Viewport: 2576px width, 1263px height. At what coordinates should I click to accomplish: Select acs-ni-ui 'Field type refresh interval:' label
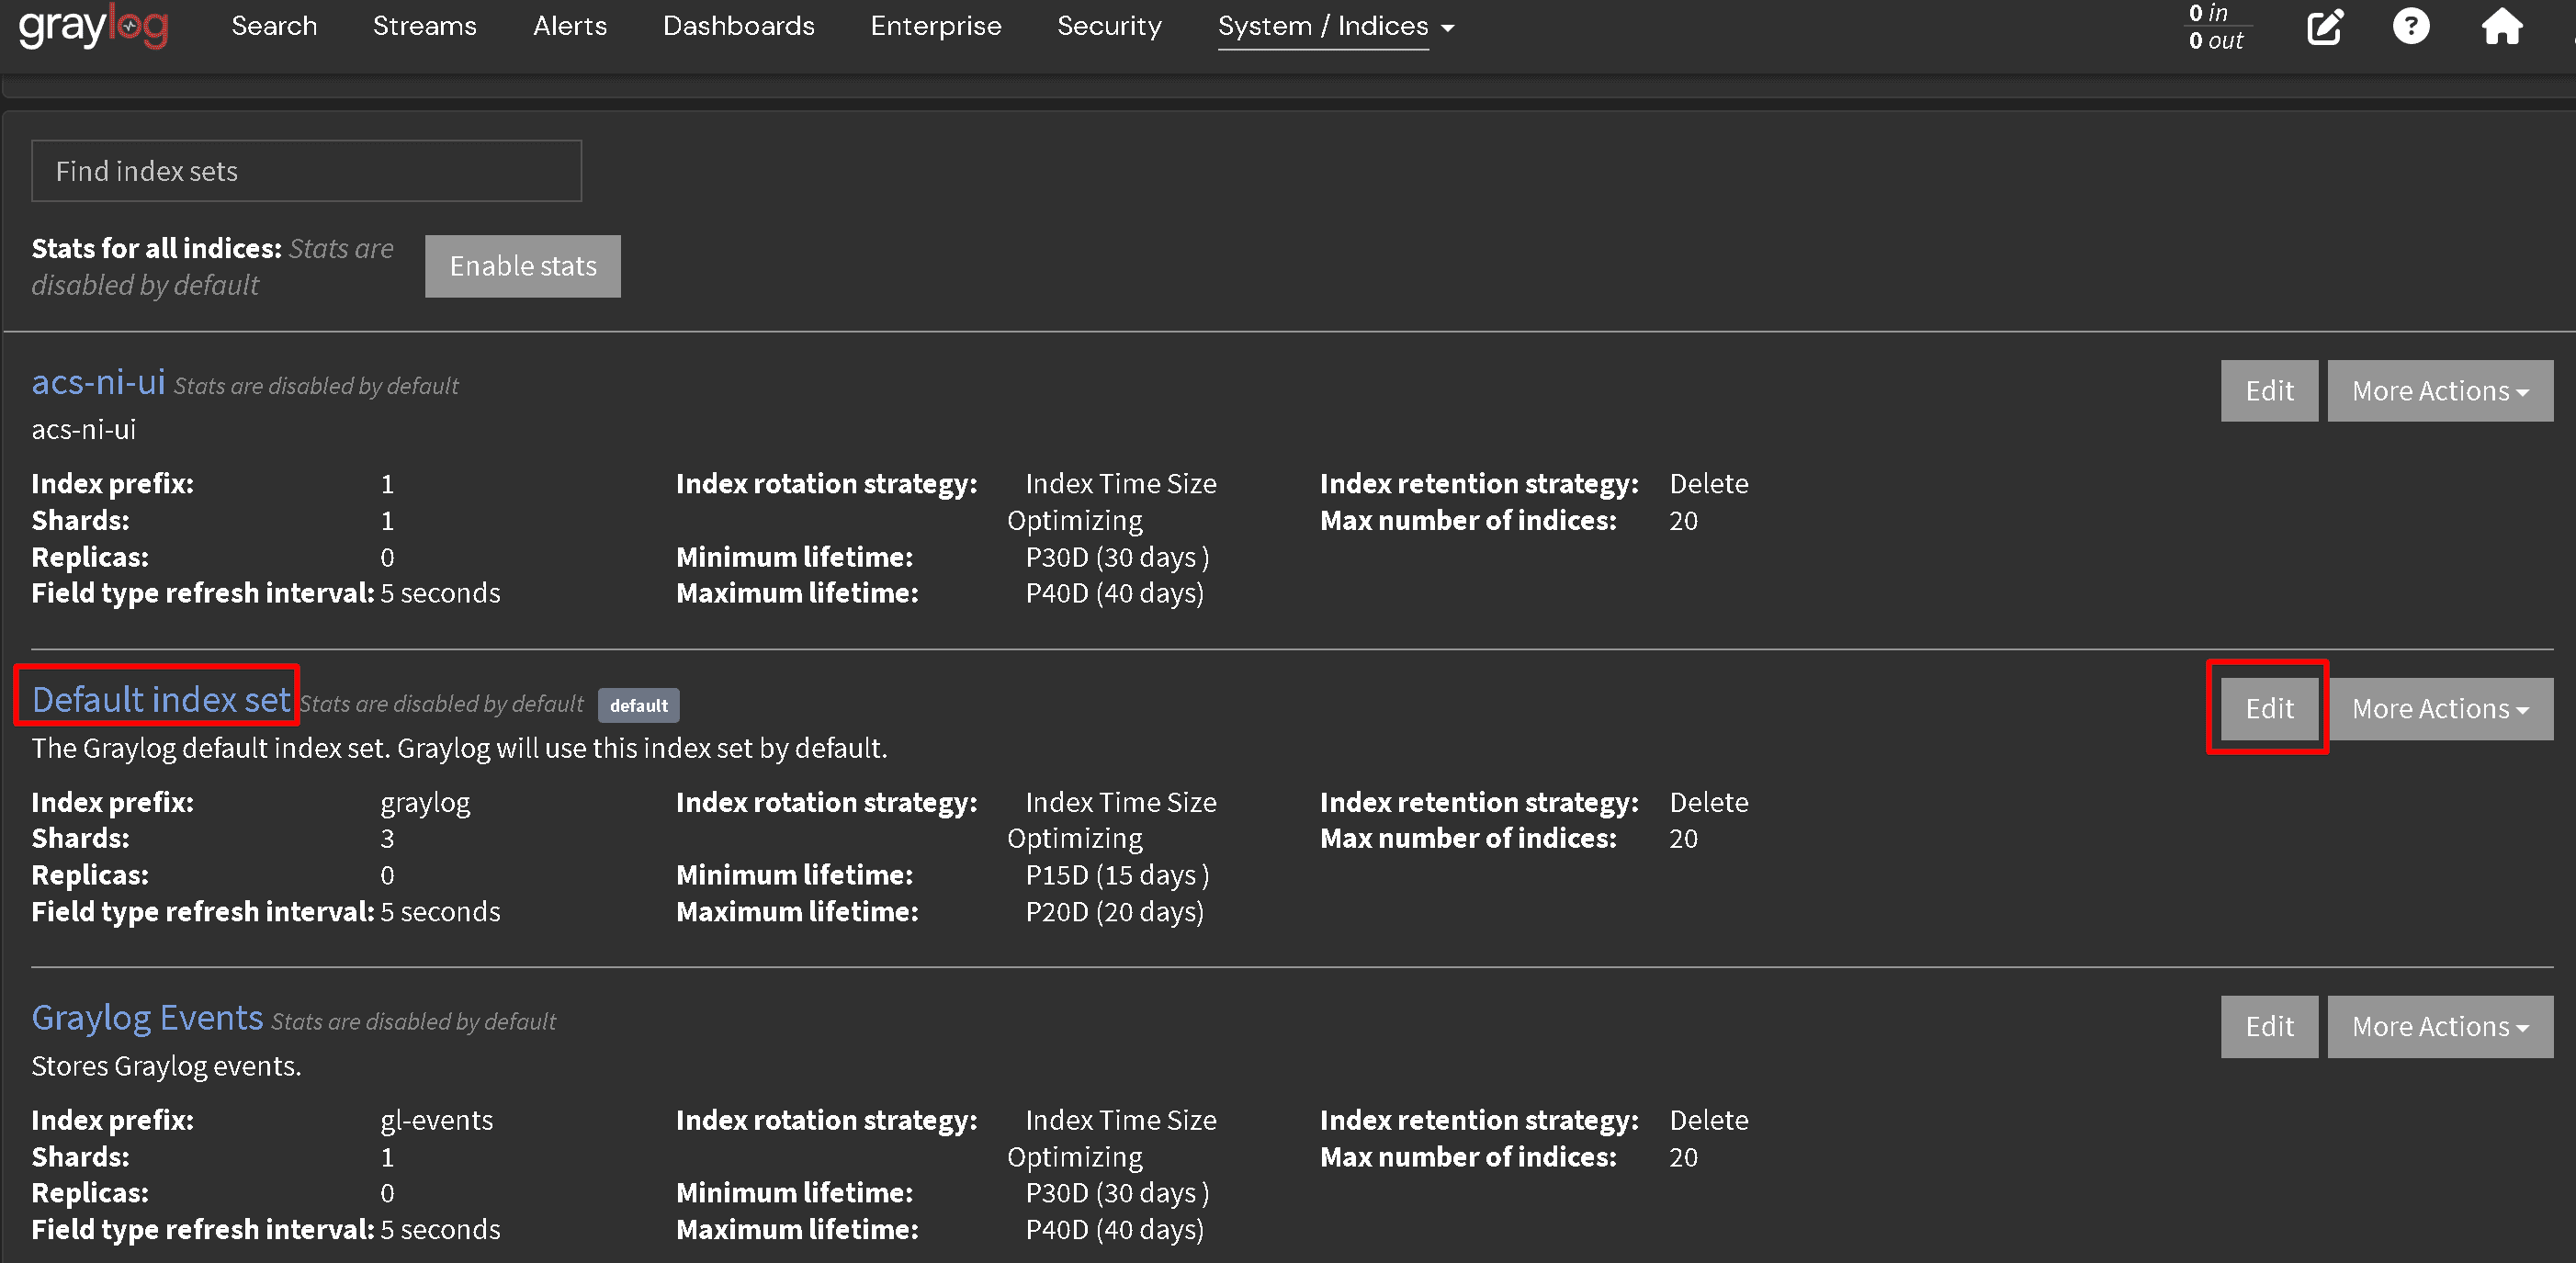(203, 593)
